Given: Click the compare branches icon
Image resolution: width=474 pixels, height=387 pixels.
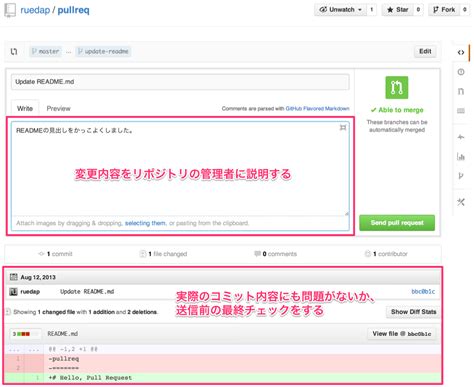Looking at the screenshot, I should (14, 51).
